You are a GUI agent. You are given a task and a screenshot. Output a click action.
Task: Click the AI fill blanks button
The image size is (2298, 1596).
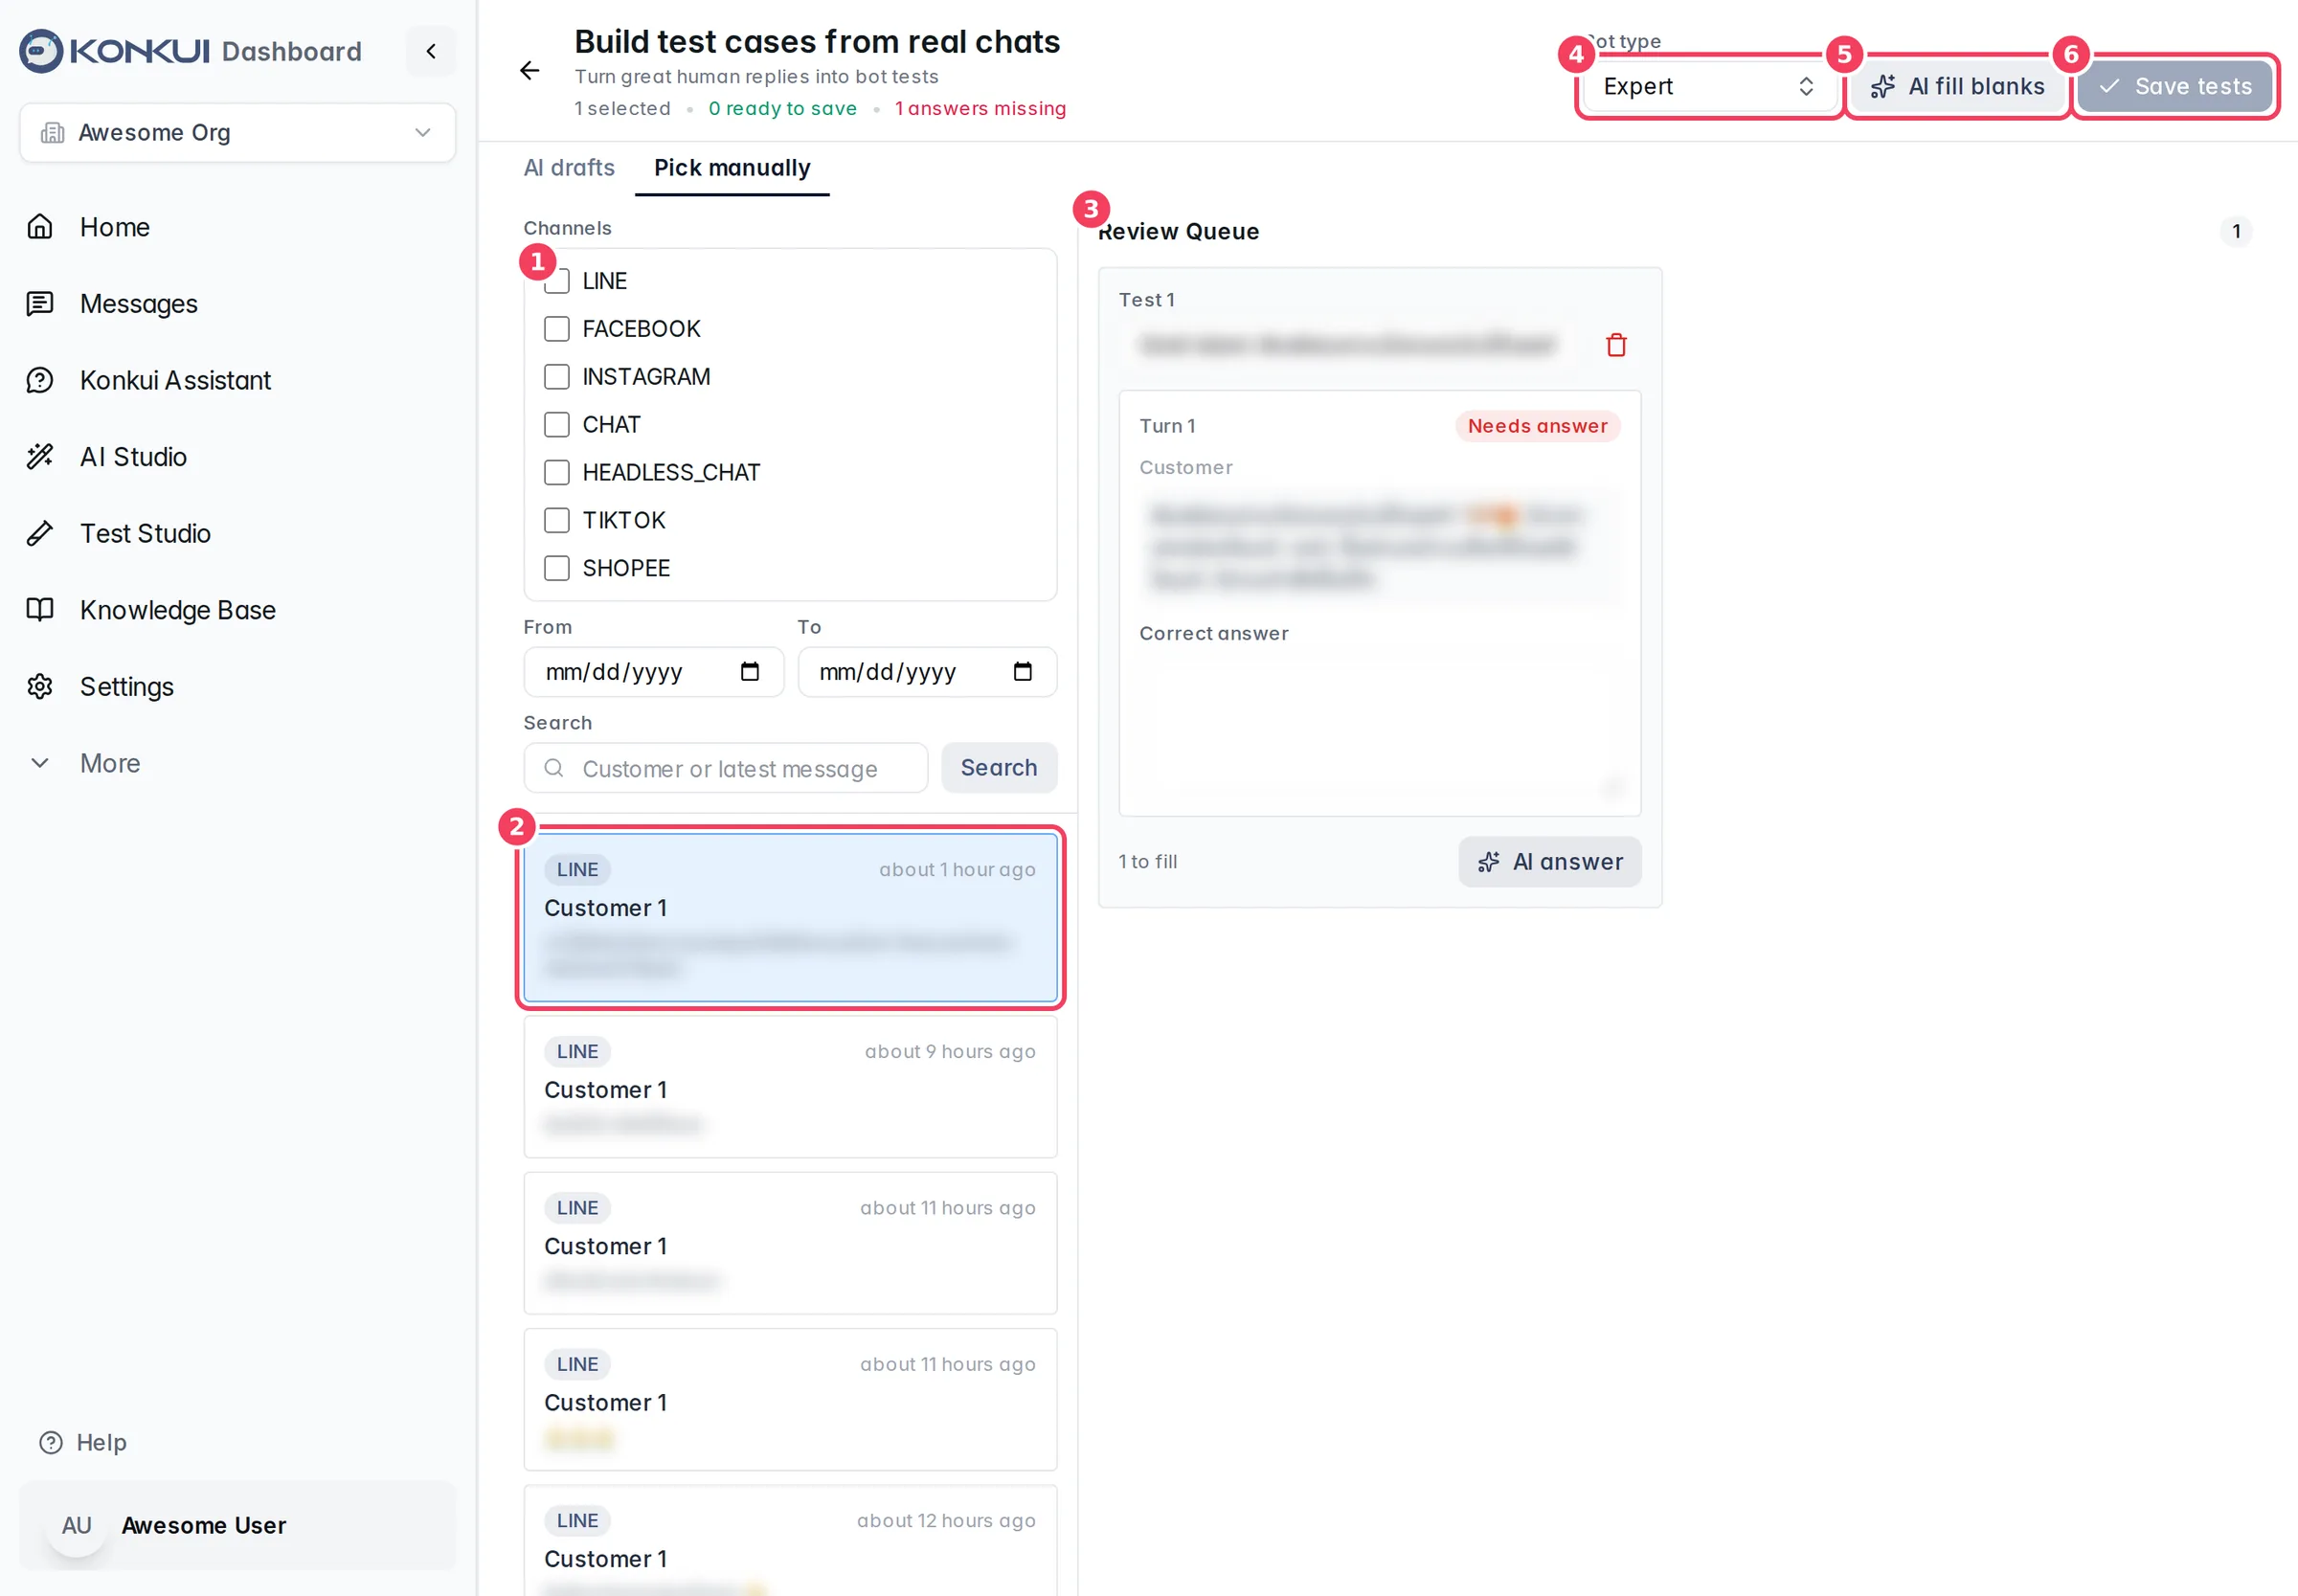[x=1957, y=86]
